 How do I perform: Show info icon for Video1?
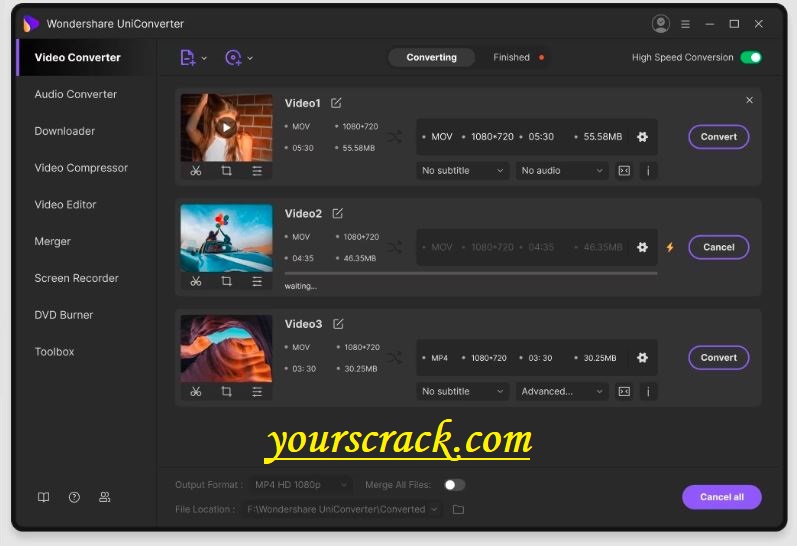pyautogui.click(x=648, y=171)
